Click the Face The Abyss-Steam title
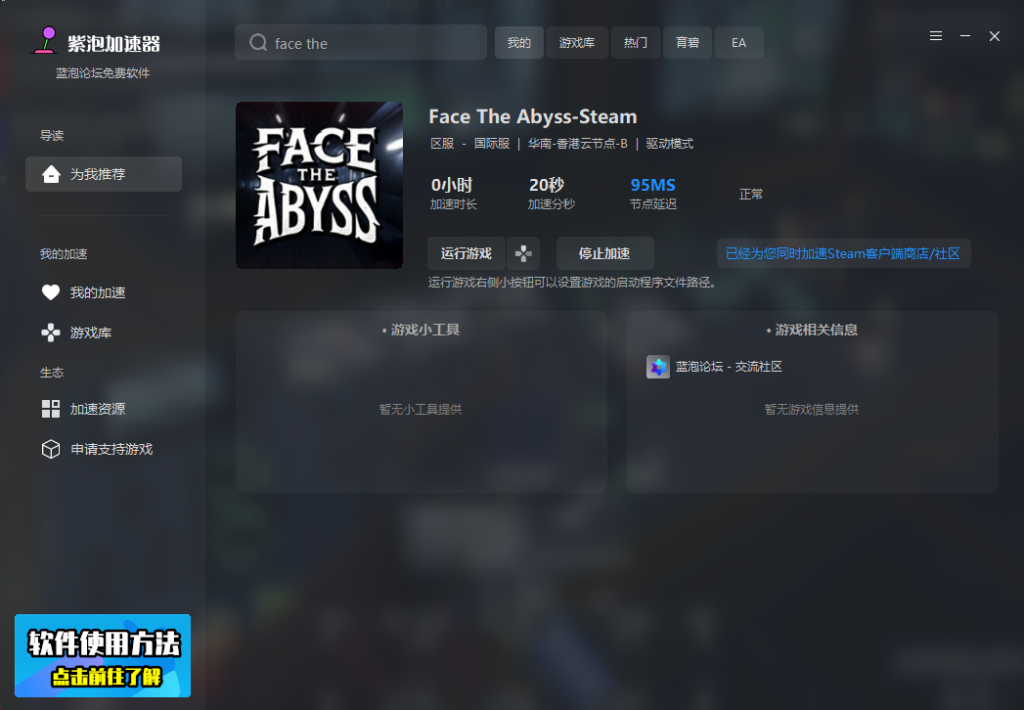The width and height of the screenshot is (1024, 710). [x=533, y=116]
